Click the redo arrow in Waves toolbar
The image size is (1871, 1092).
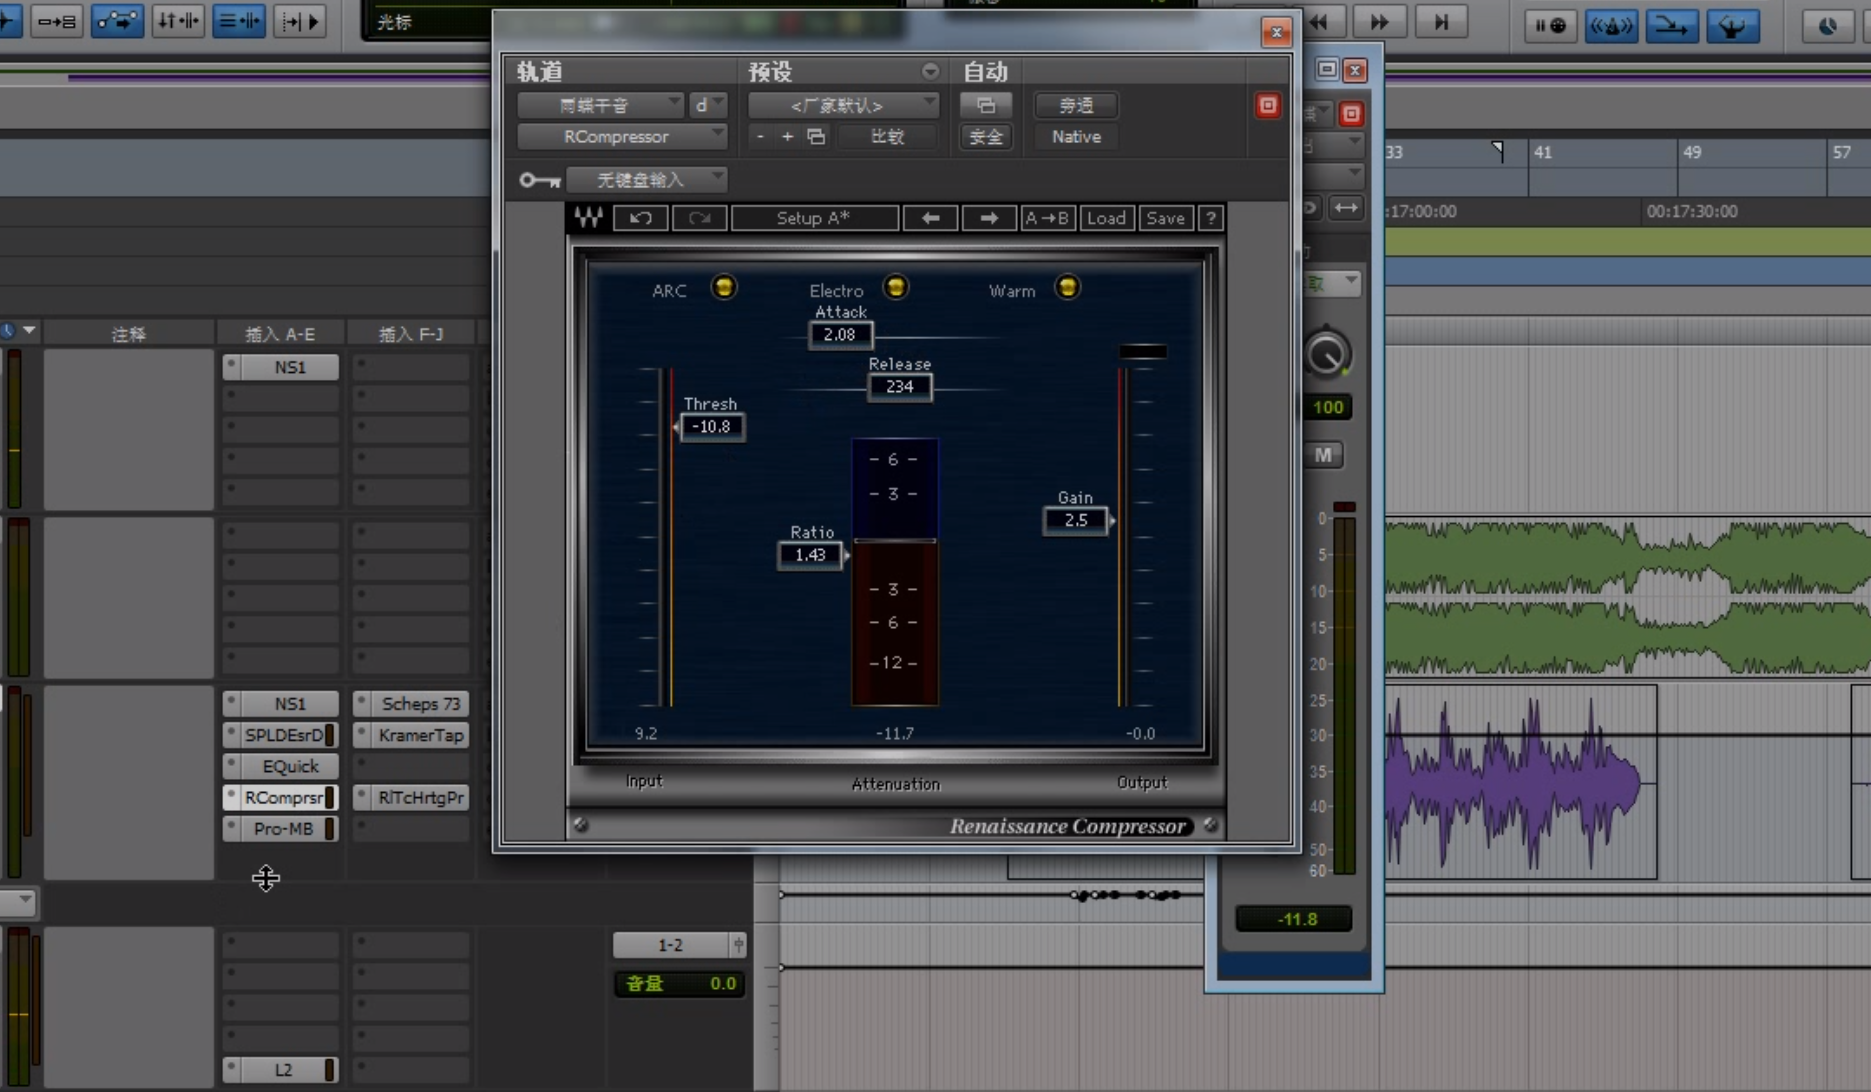(x=699, y=218)
